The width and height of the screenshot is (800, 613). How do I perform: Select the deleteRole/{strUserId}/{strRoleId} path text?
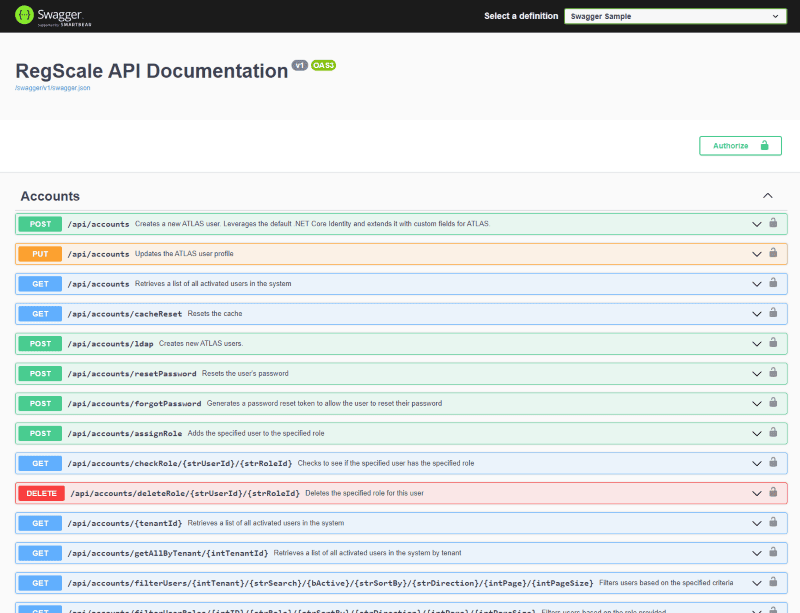pyautogui.click(x=185, y=494)
